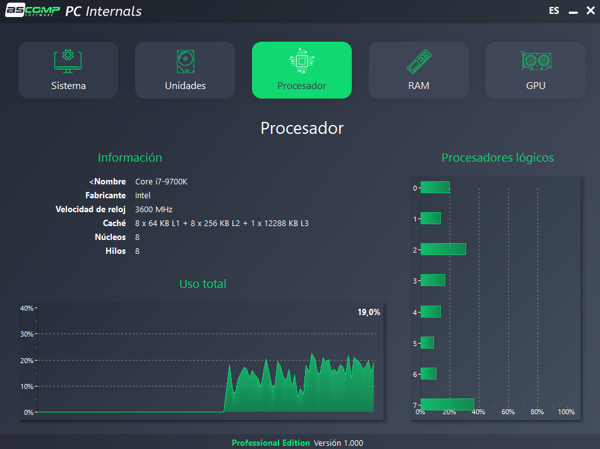Image resolution: width=600 pixels, height=449 pixels.
Task: Open the RAM tab
Action: tap(419, 70)
